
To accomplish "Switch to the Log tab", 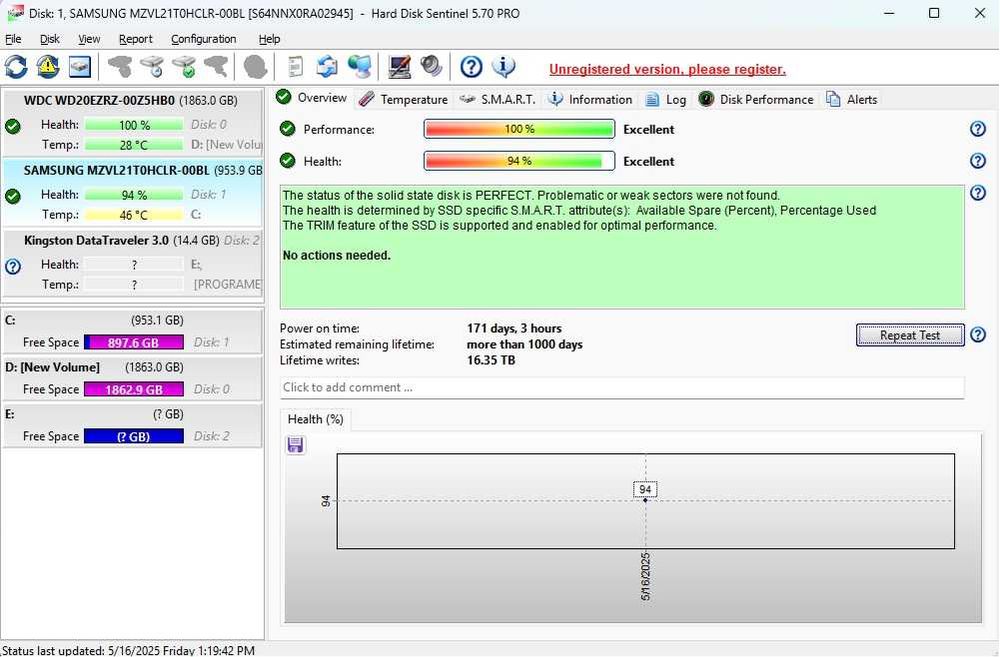I will pyautogui.click(x=666, y=100).
